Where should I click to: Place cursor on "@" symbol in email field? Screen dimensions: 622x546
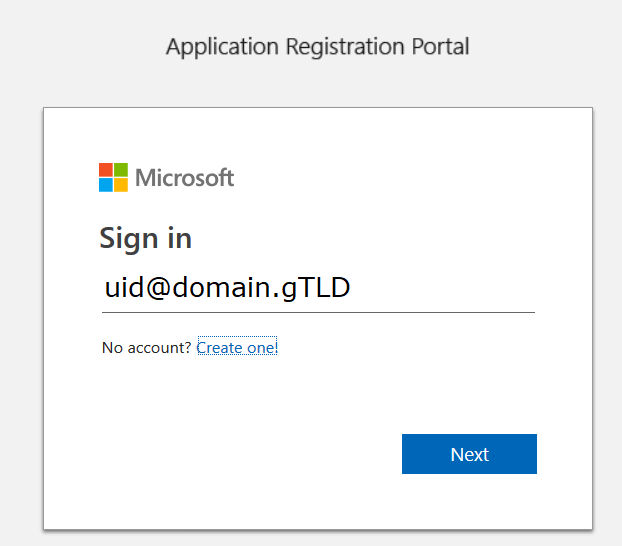click(157, 289)
